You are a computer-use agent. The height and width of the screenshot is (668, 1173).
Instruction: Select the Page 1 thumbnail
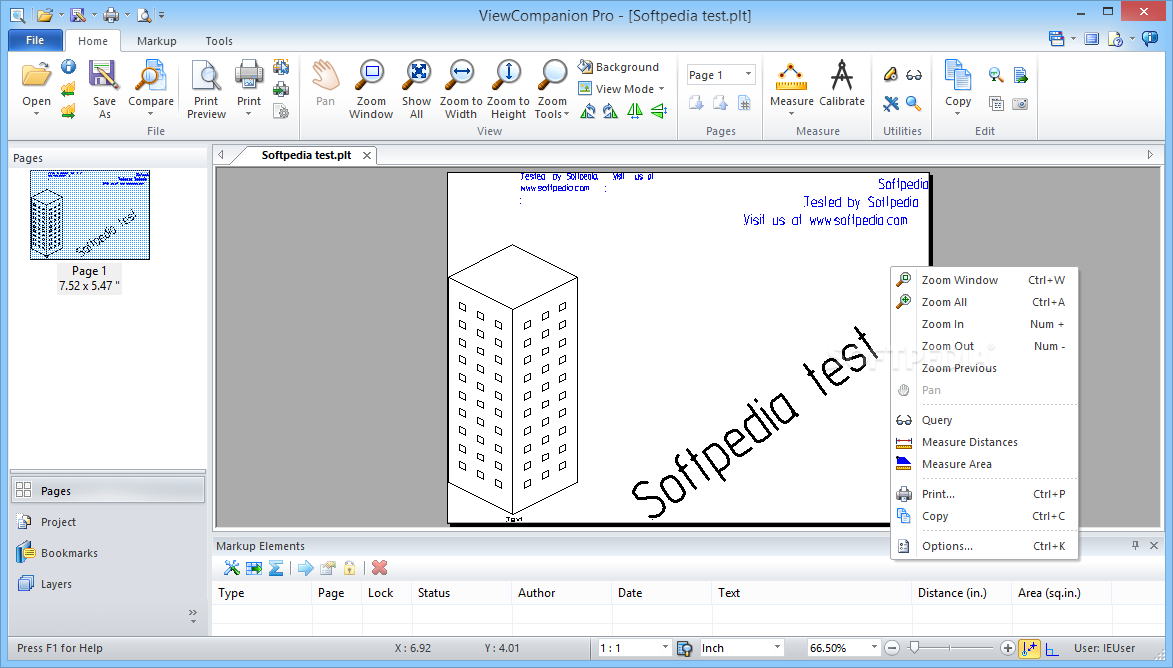tap(90, 215)
